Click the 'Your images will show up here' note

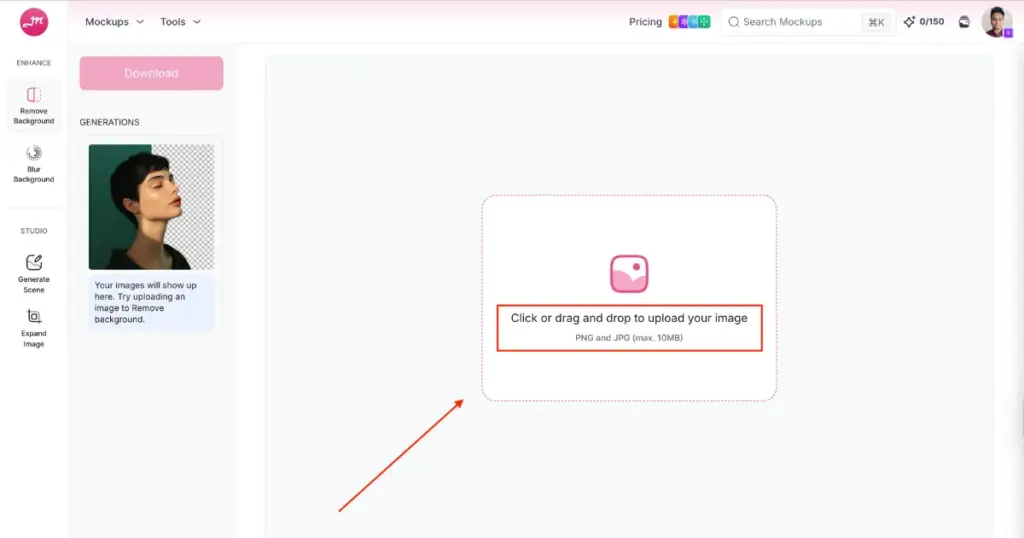click(151, 302)
